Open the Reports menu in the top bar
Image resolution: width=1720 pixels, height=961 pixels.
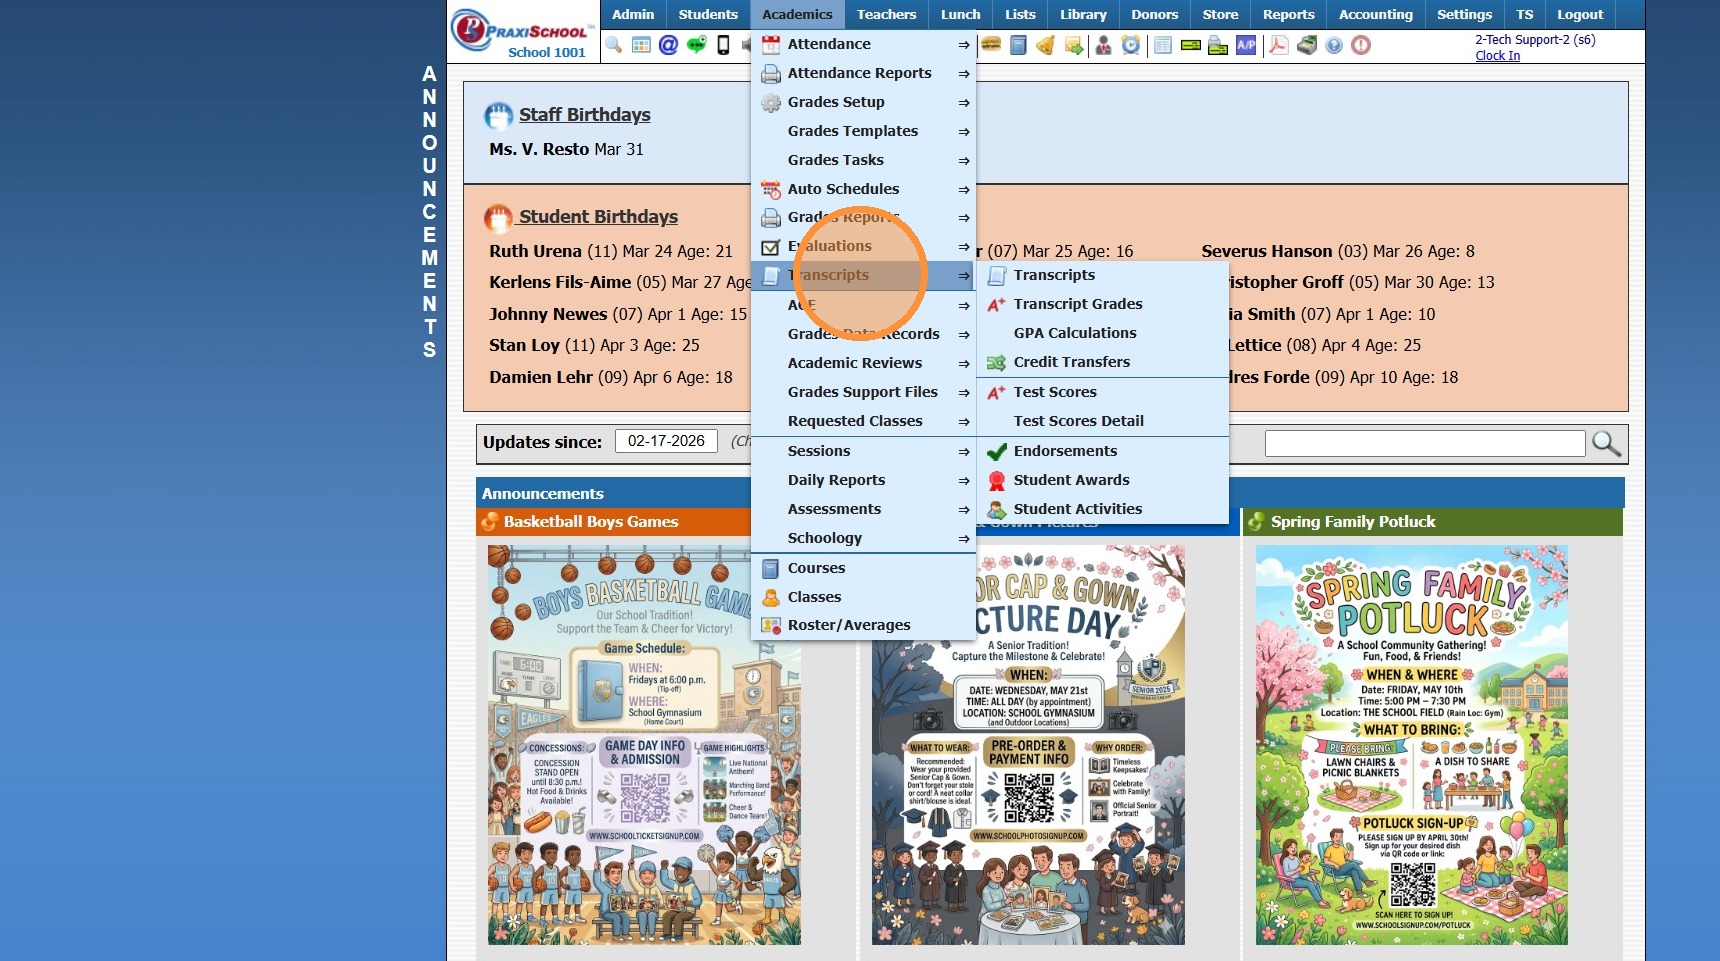pyautogui.click(x=1288, y=14)
